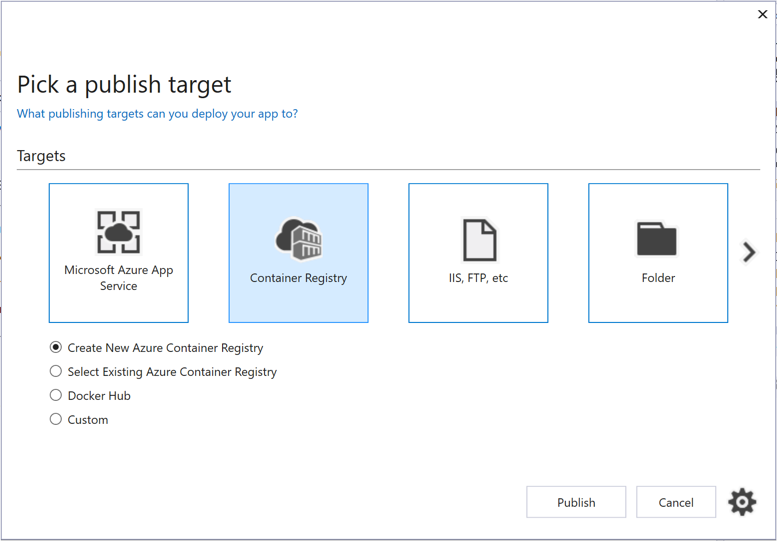Click the Publish button

pos(576,502)
